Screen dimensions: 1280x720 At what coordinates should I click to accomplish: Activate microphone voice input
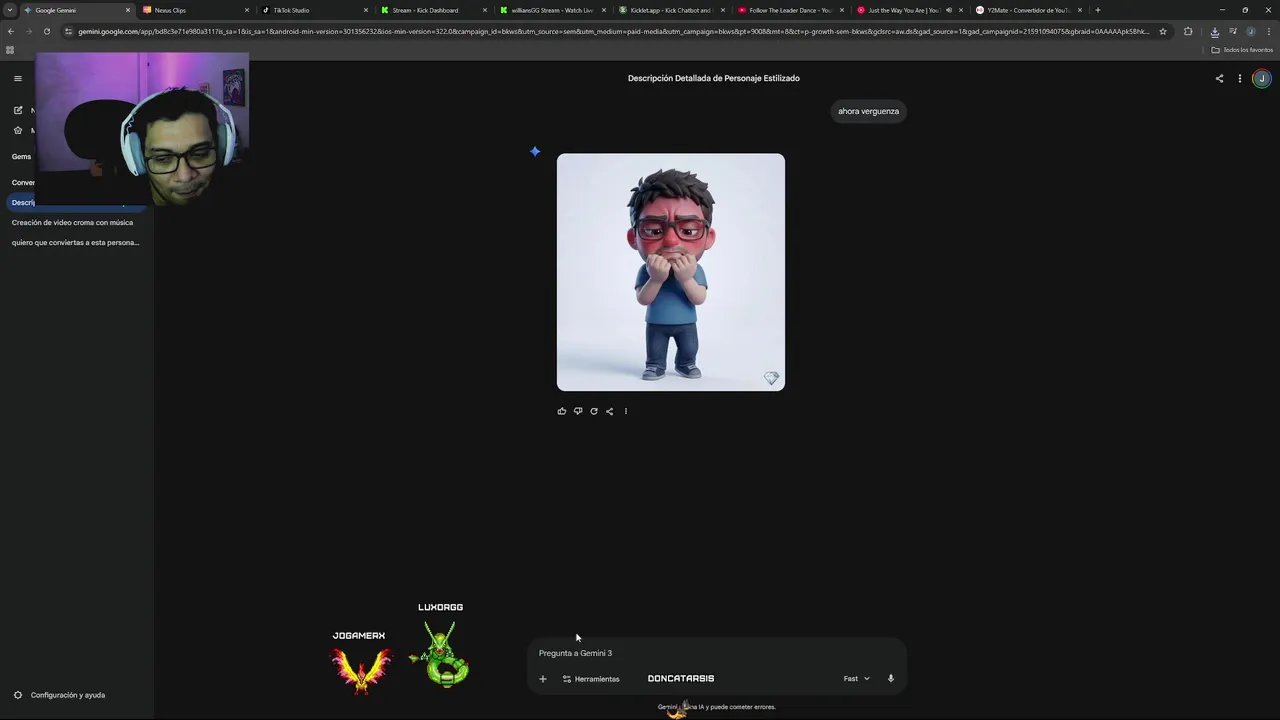click(891, 678)
